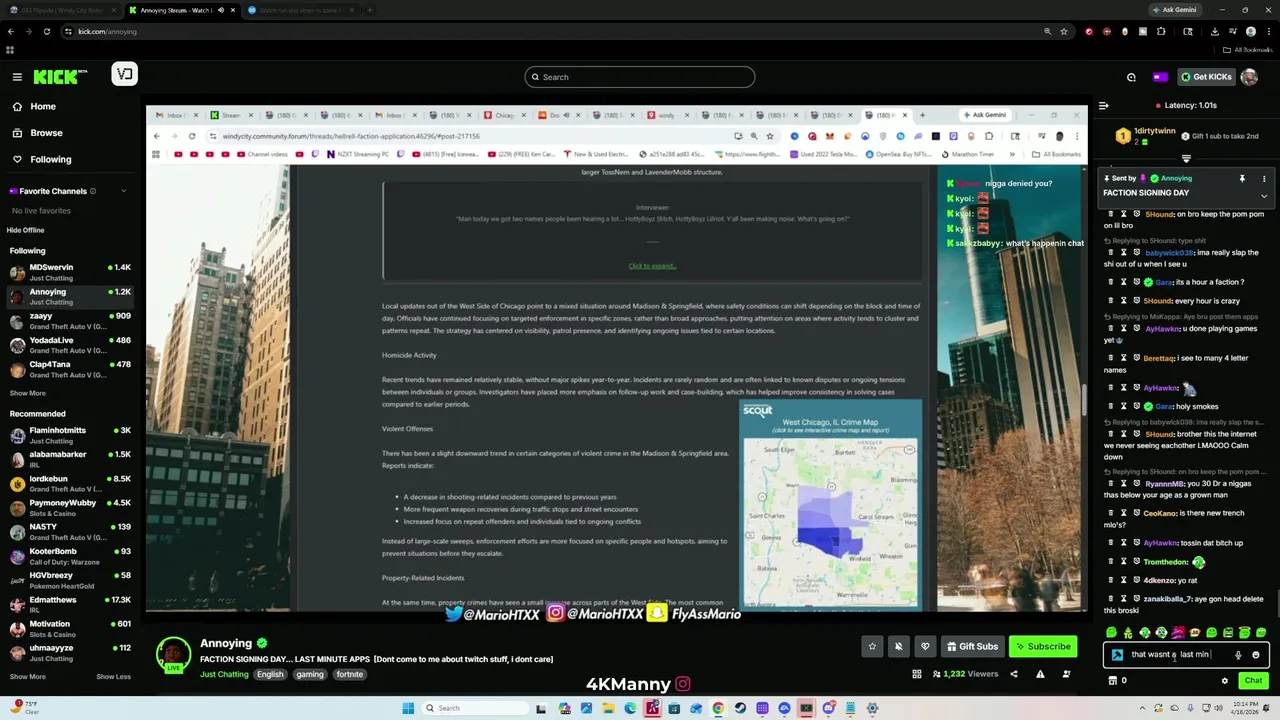Screen dimensions: 1280x720
Task: Click the microphone icon in chat input
Action: 1238,655
